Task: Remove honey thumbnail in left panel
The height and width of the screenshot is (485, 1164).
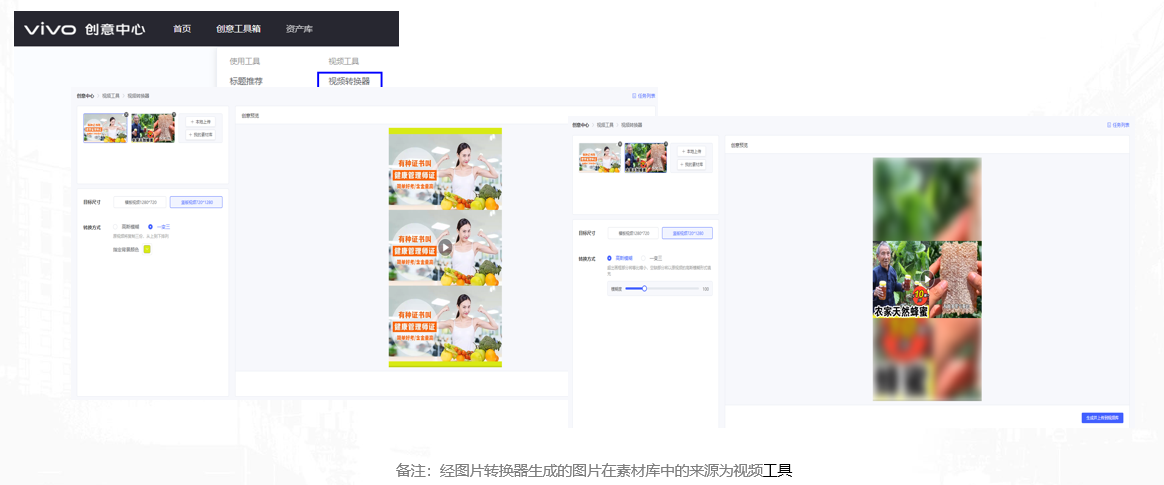Action: pos(174,115)
